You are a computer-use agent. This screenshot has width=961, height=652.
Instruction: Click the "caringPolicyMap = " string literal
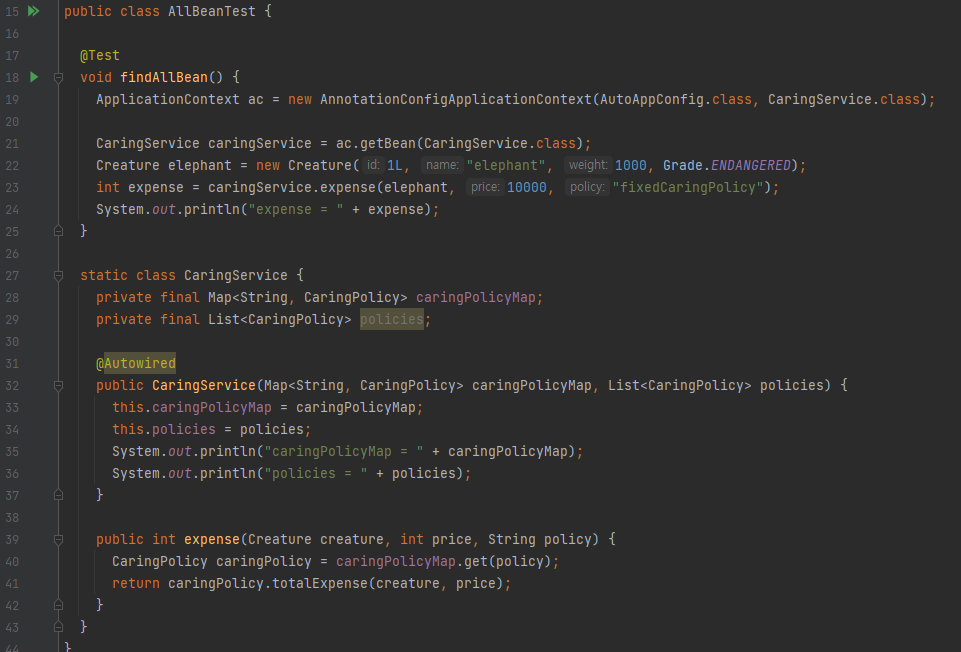[x=344, y=452]
